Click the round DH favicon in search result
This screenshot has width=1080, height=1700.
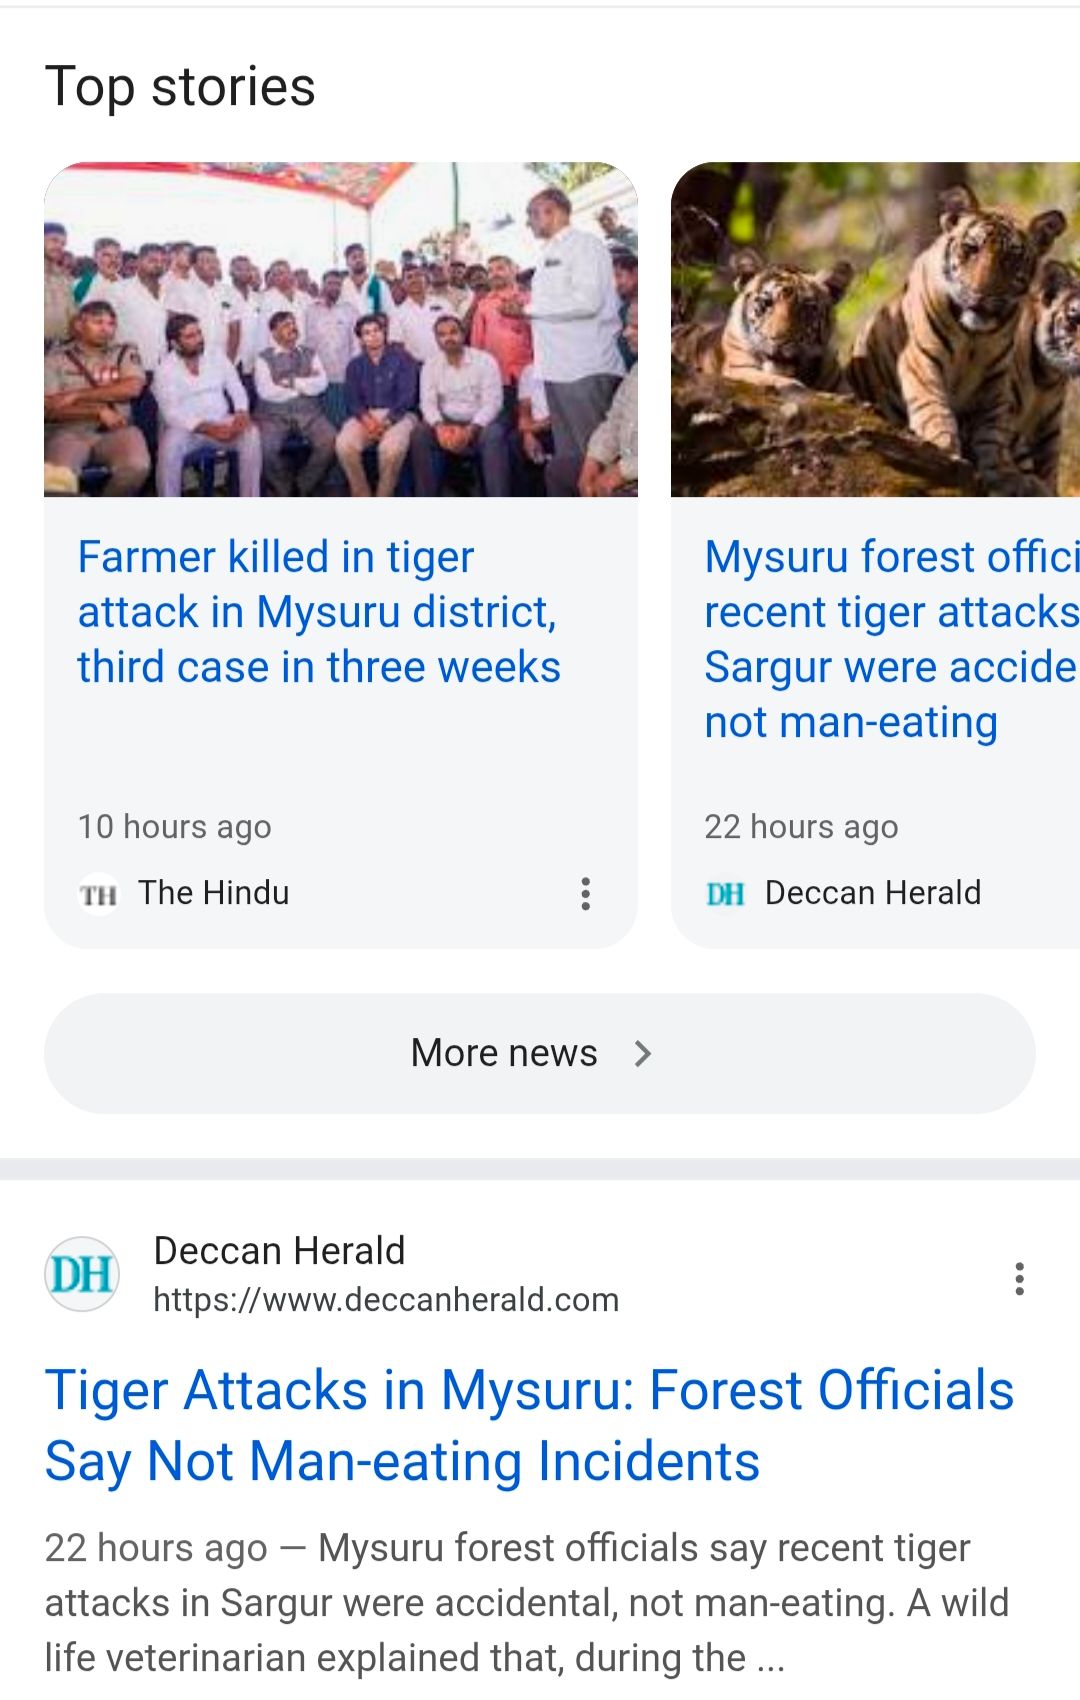pyautogui.click(x=82, y=1275)
